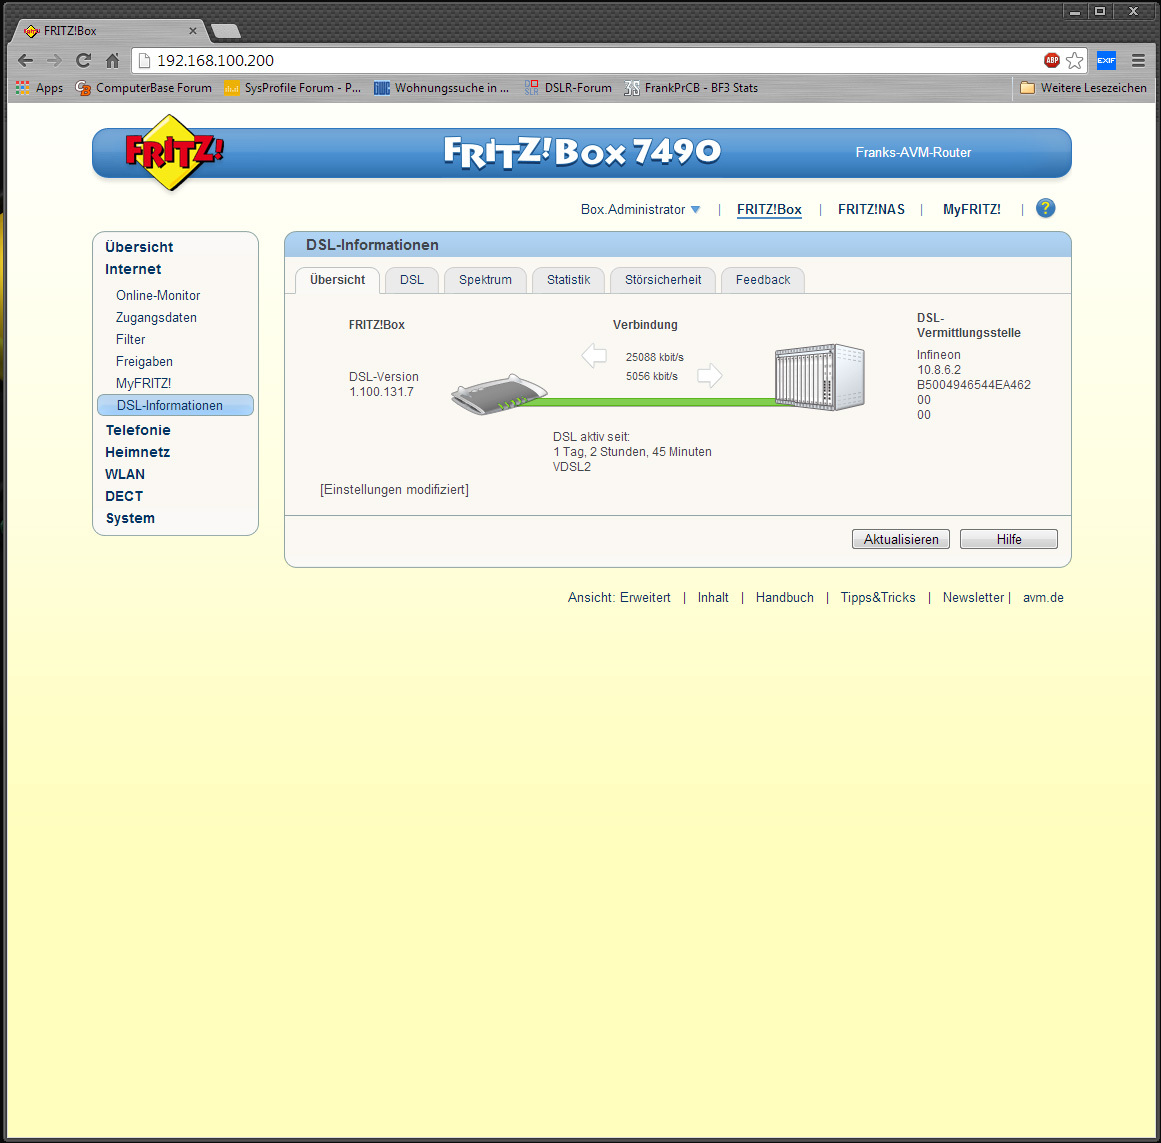Click the DSL exchange cabinet illustration

click(x=820, y=378)
